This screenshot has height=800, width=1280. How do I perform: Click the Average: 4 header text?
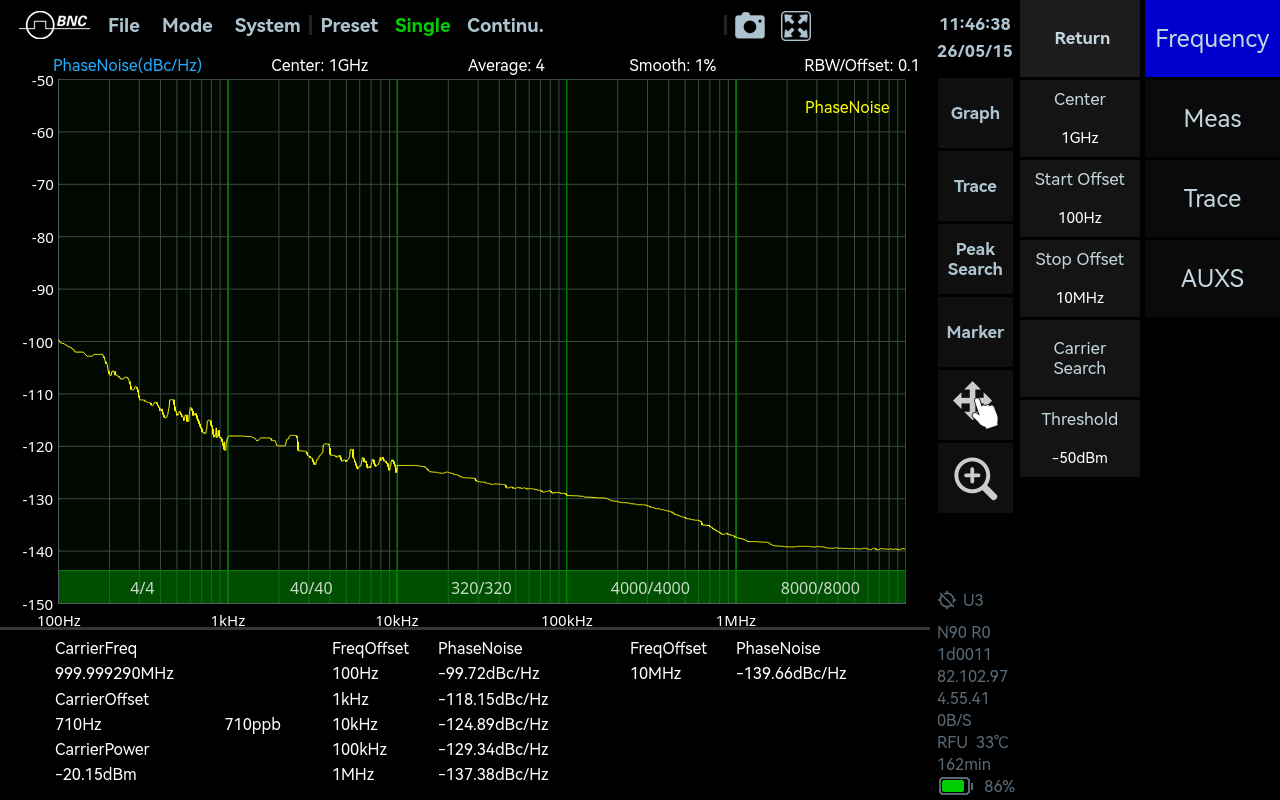click(x=506, y=65)
